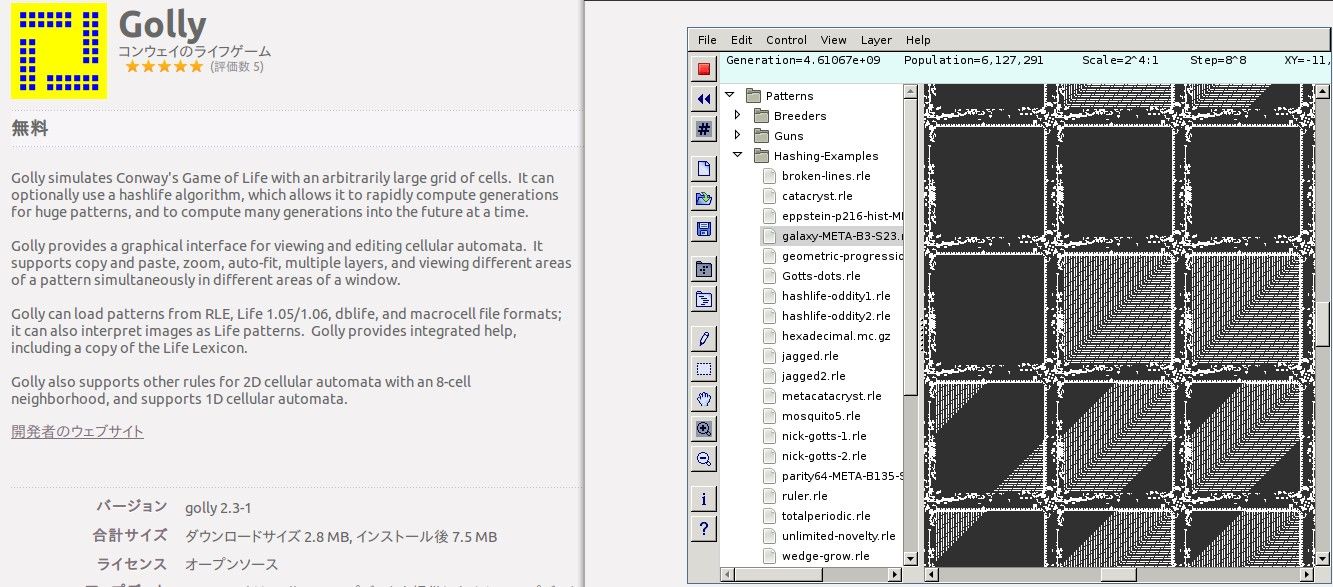Select nick-gotts-1.rle pattern file
The height and width of the screenshot is (587, 1333).
824,436
